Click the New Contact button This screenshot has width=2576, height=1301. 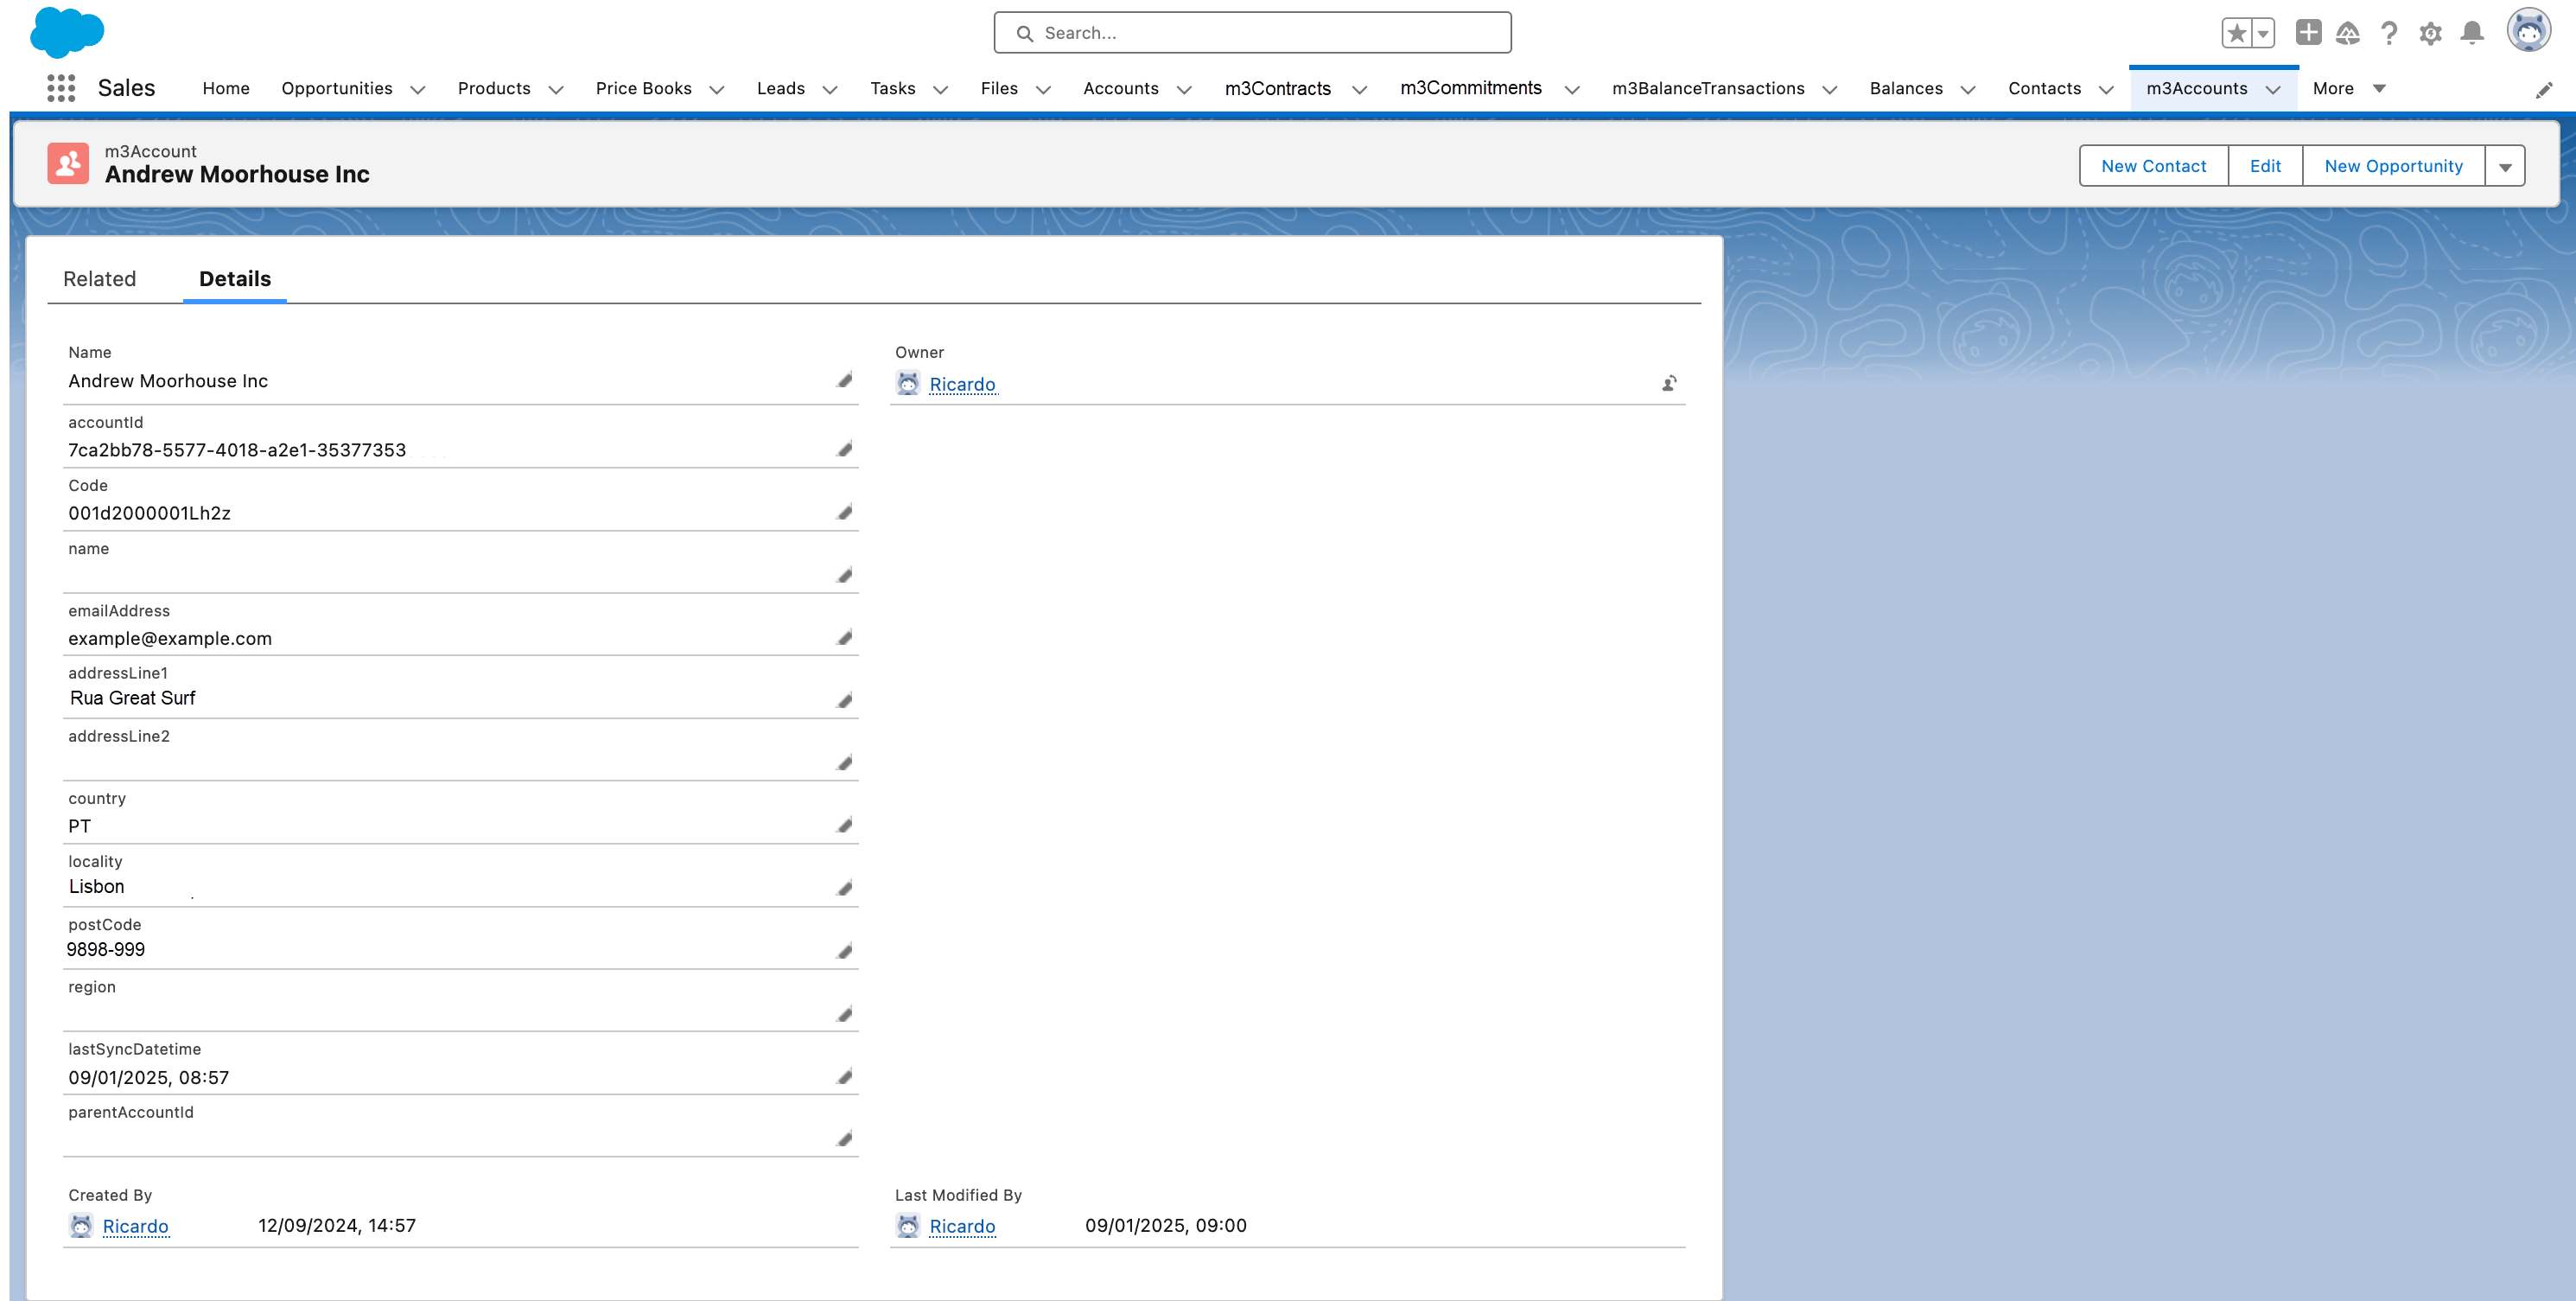(2154, 166)
